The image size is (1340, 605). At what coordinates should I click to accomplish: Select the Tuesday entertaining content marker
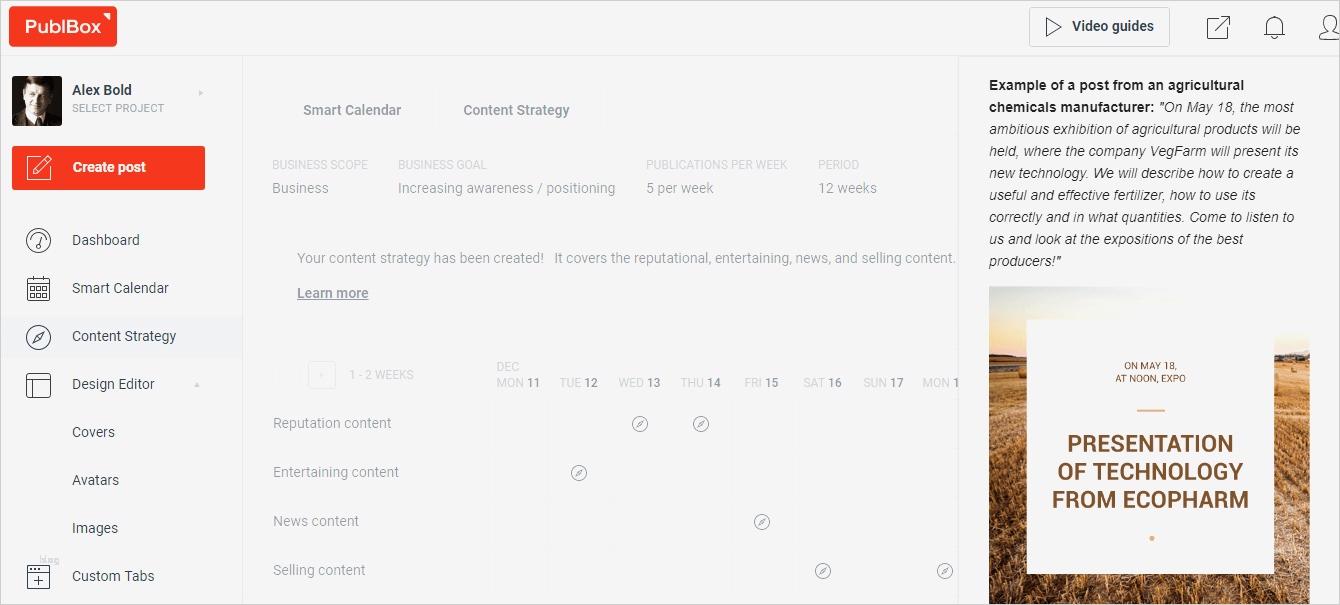click(578, 473)
